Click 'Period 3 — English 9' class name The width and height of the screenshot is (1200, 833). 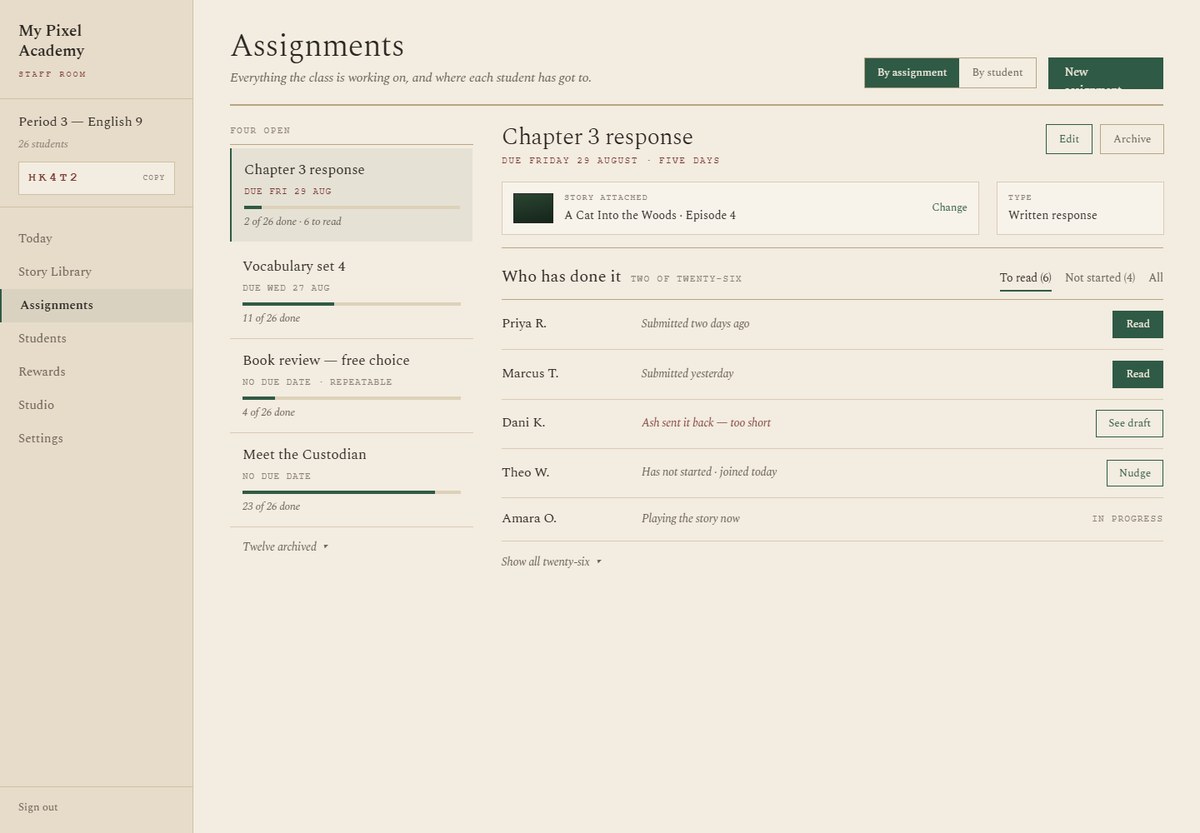[x=80, y=122]
